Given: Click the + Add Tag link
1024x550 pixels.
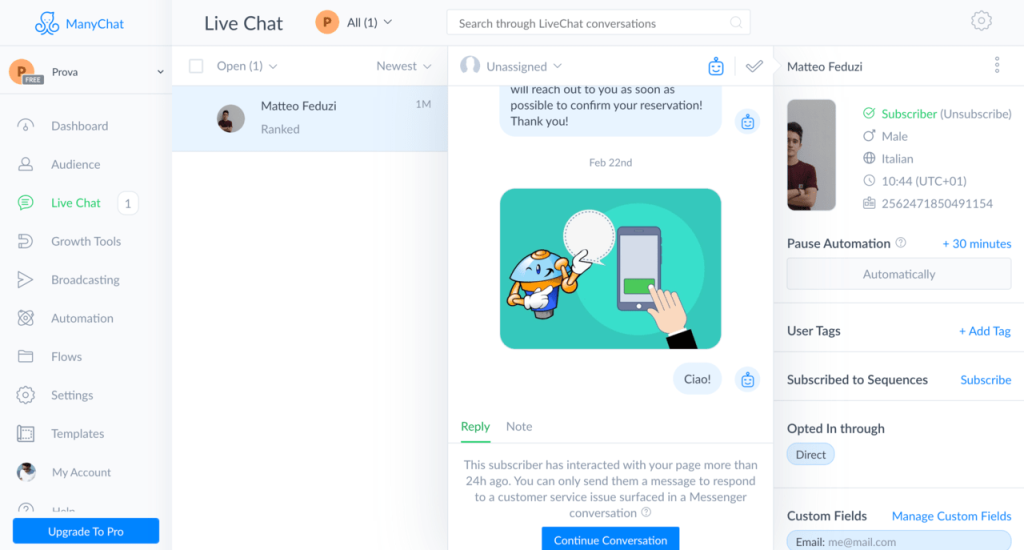Looking at the screenshot, I should coord(984,331).
